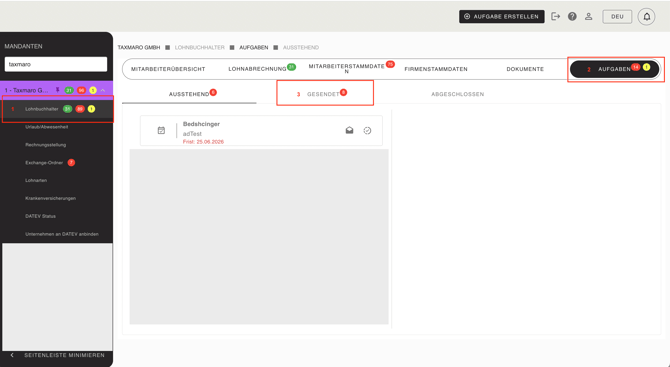Open the Gesendet sub-tab
The width and height of the screenshot is (670, 367).
323,94
